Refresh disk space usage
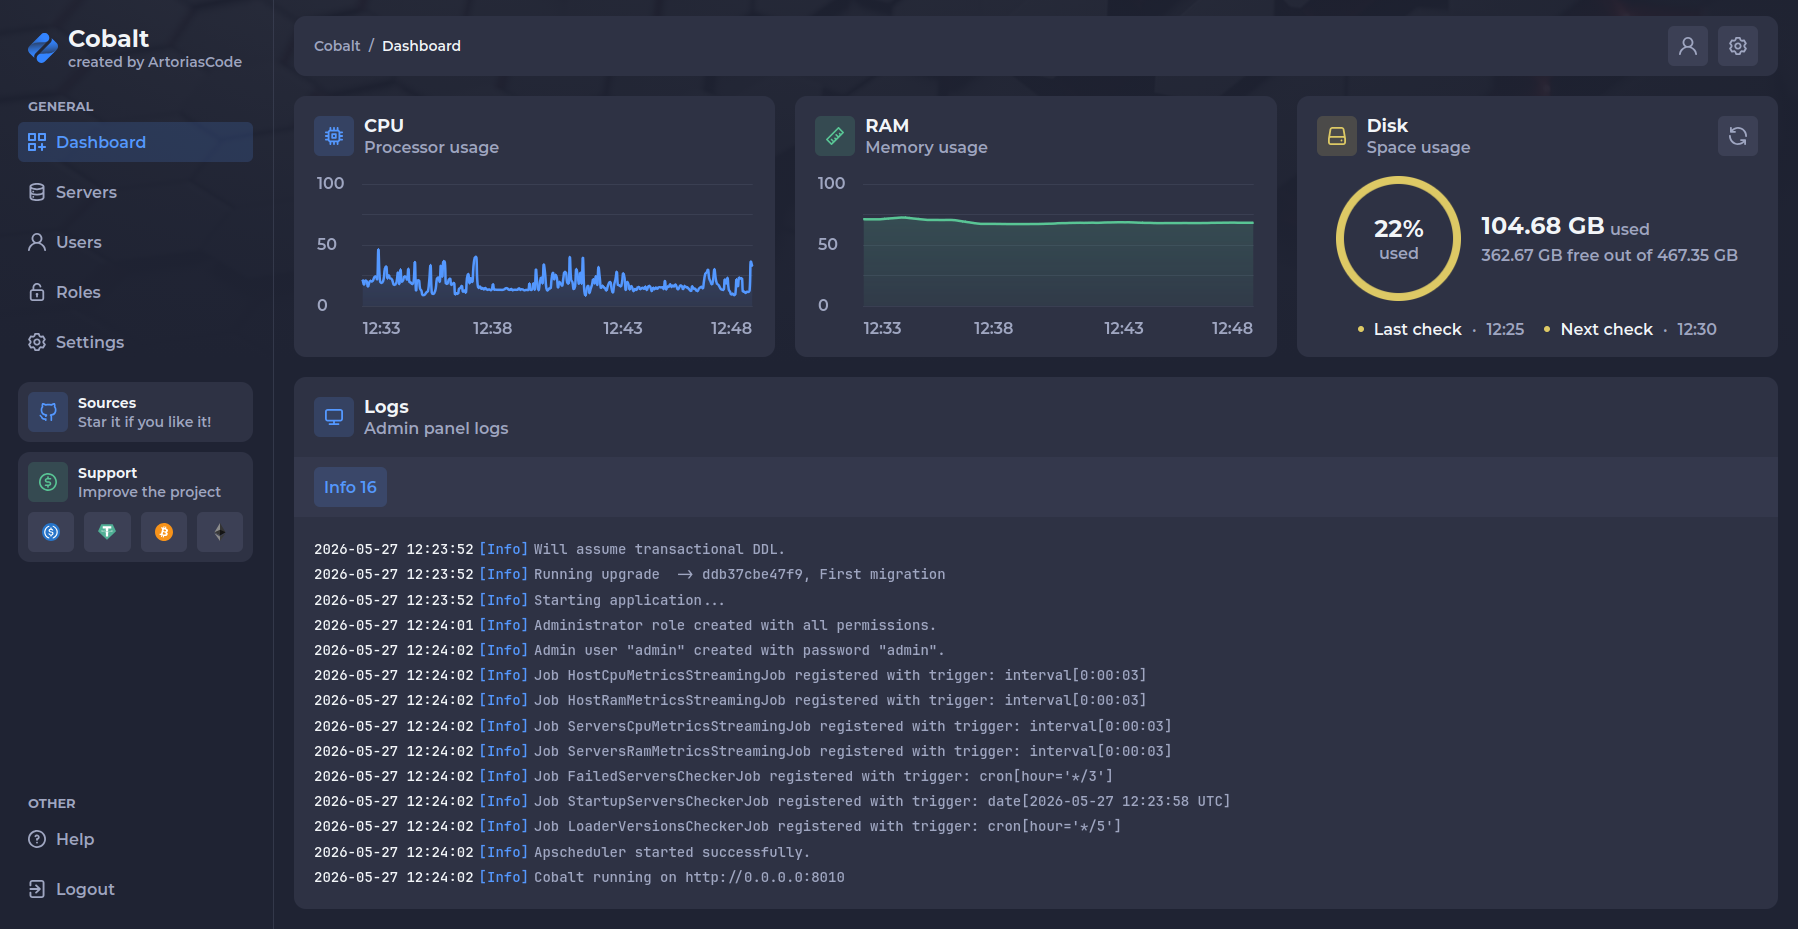Image resolution: width=1798 pixels, height=929 pixels. pyautogui.click(x=1738, y=136)
